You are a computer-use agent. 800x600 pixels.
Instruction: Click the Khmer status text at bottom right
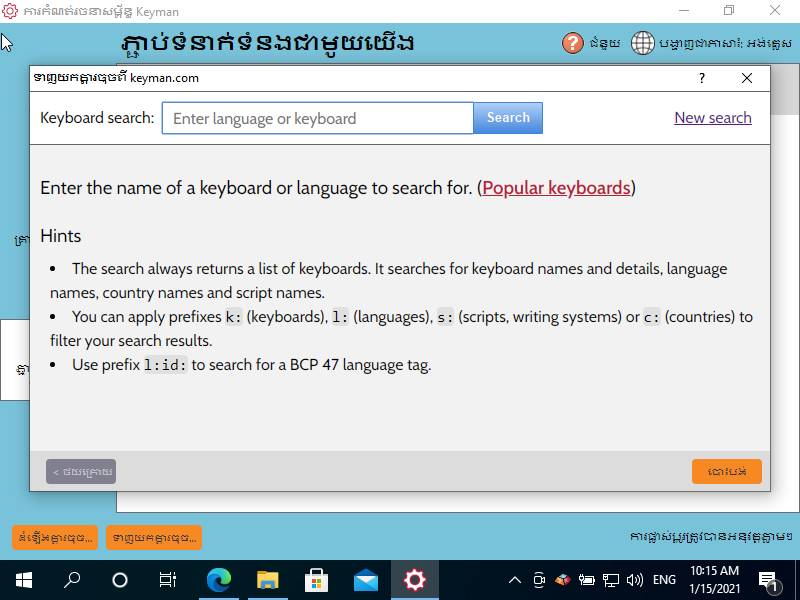coord(711,537)
